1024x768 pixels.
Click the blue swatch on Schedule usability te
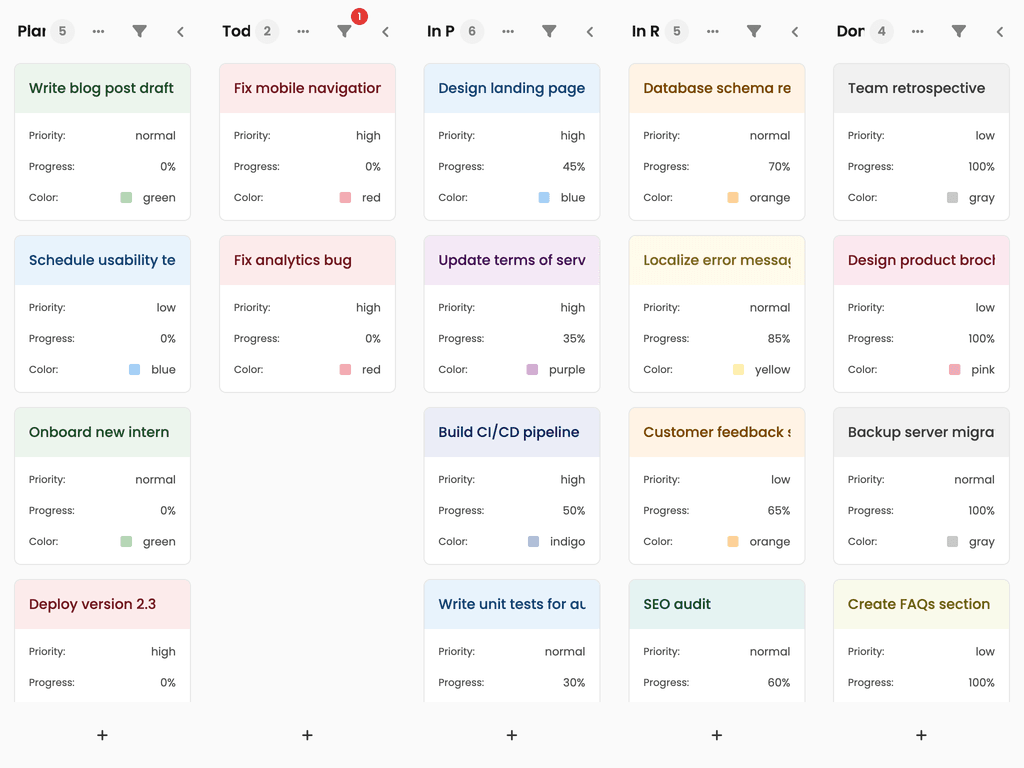tap(135, 370)
